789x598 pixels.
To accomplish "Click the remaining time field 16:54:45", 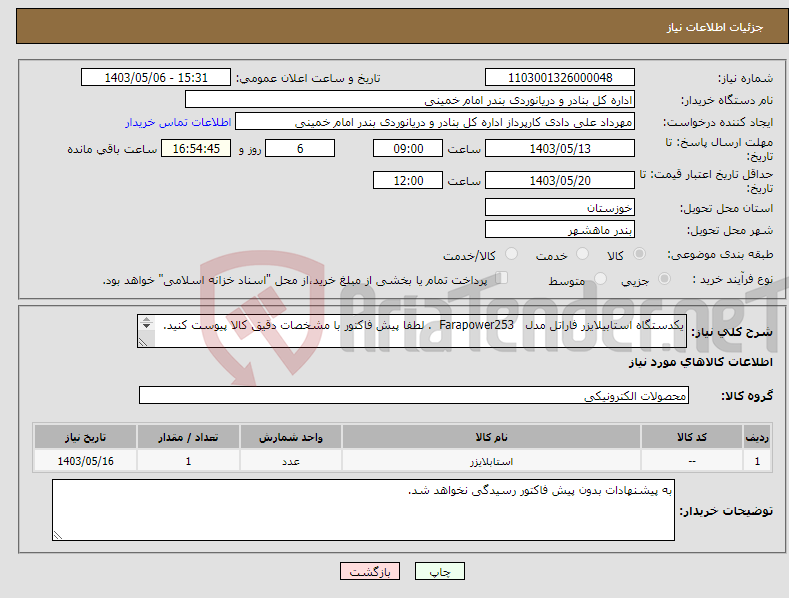I will (196, 148).
